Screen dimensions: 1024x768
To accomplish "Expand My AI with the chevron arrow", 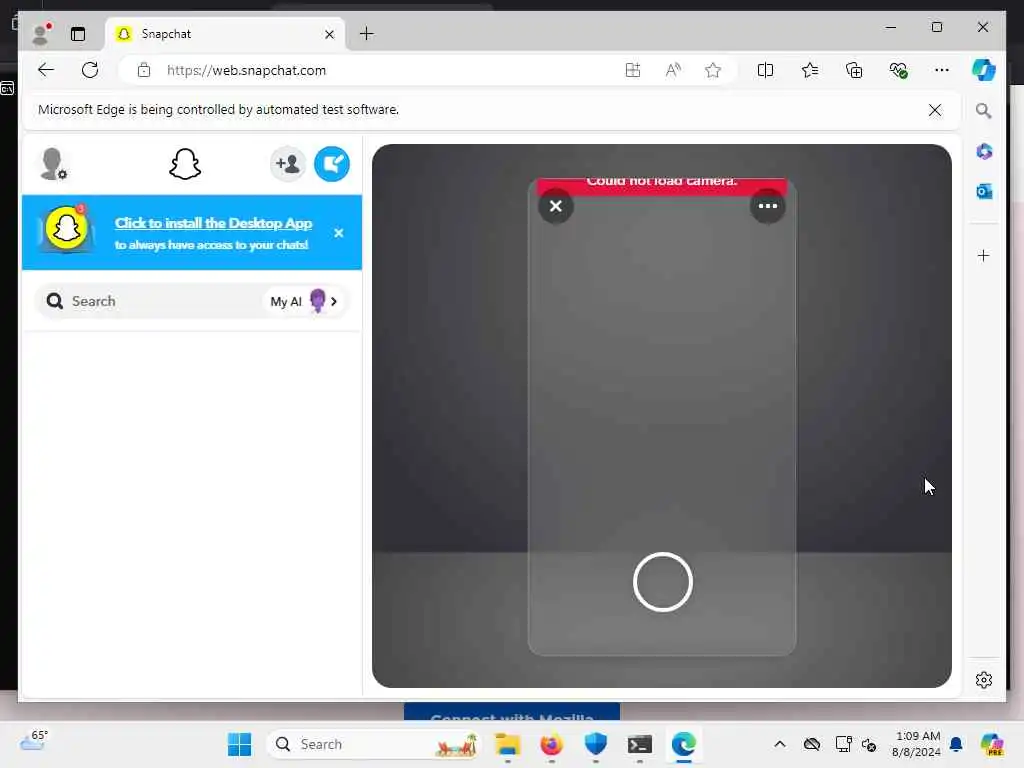I will [334, 301].
